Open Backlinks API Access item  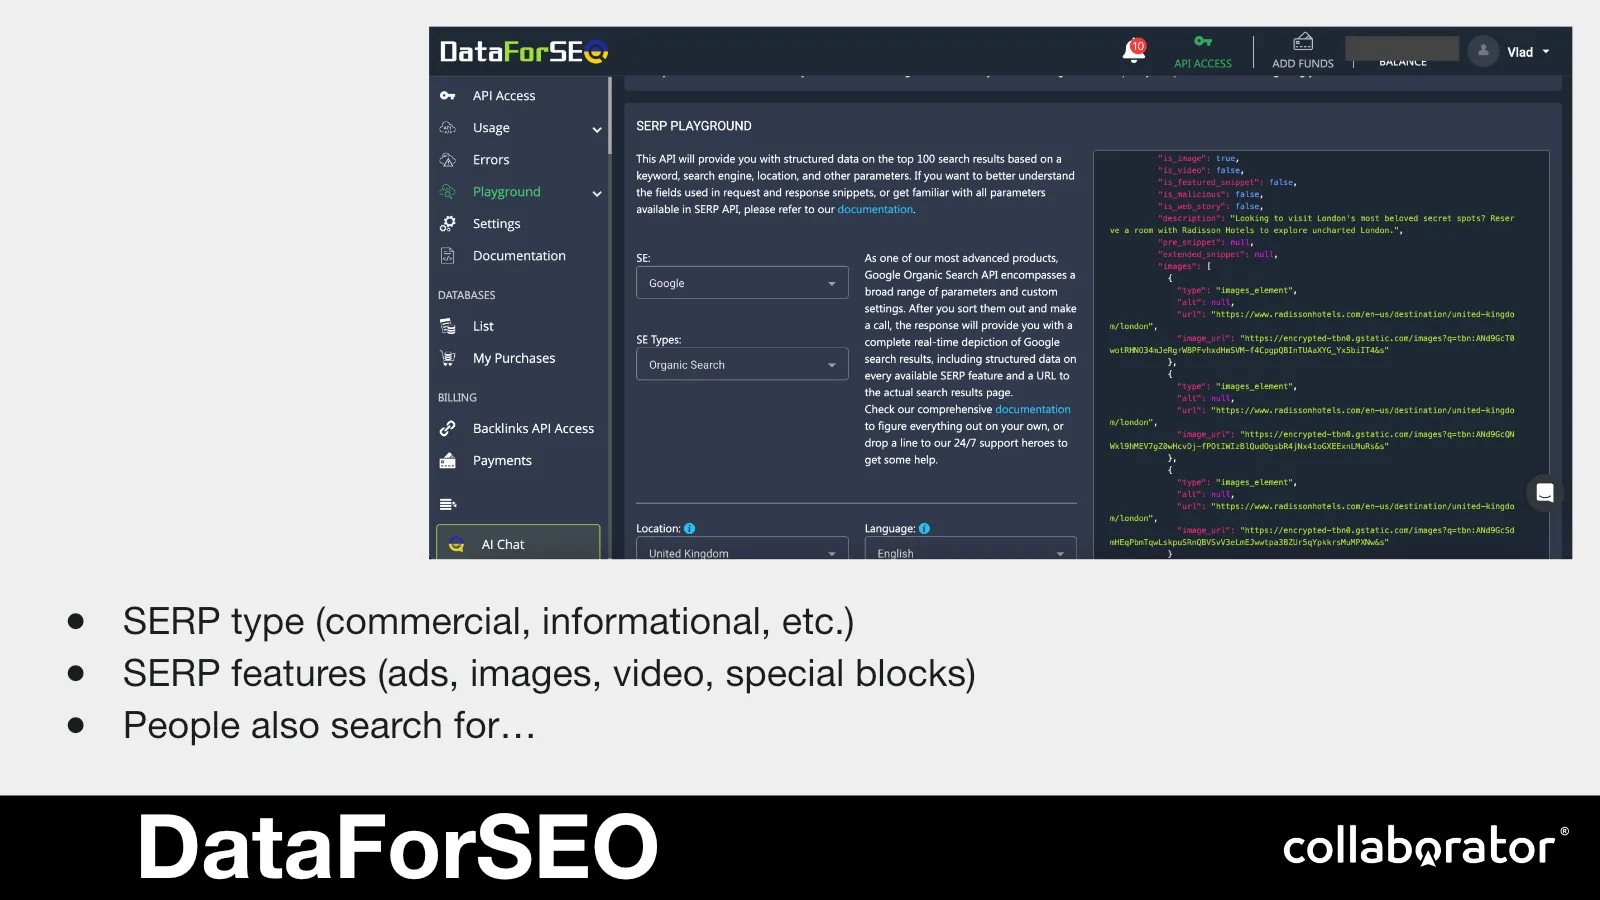tap(533, 428)
